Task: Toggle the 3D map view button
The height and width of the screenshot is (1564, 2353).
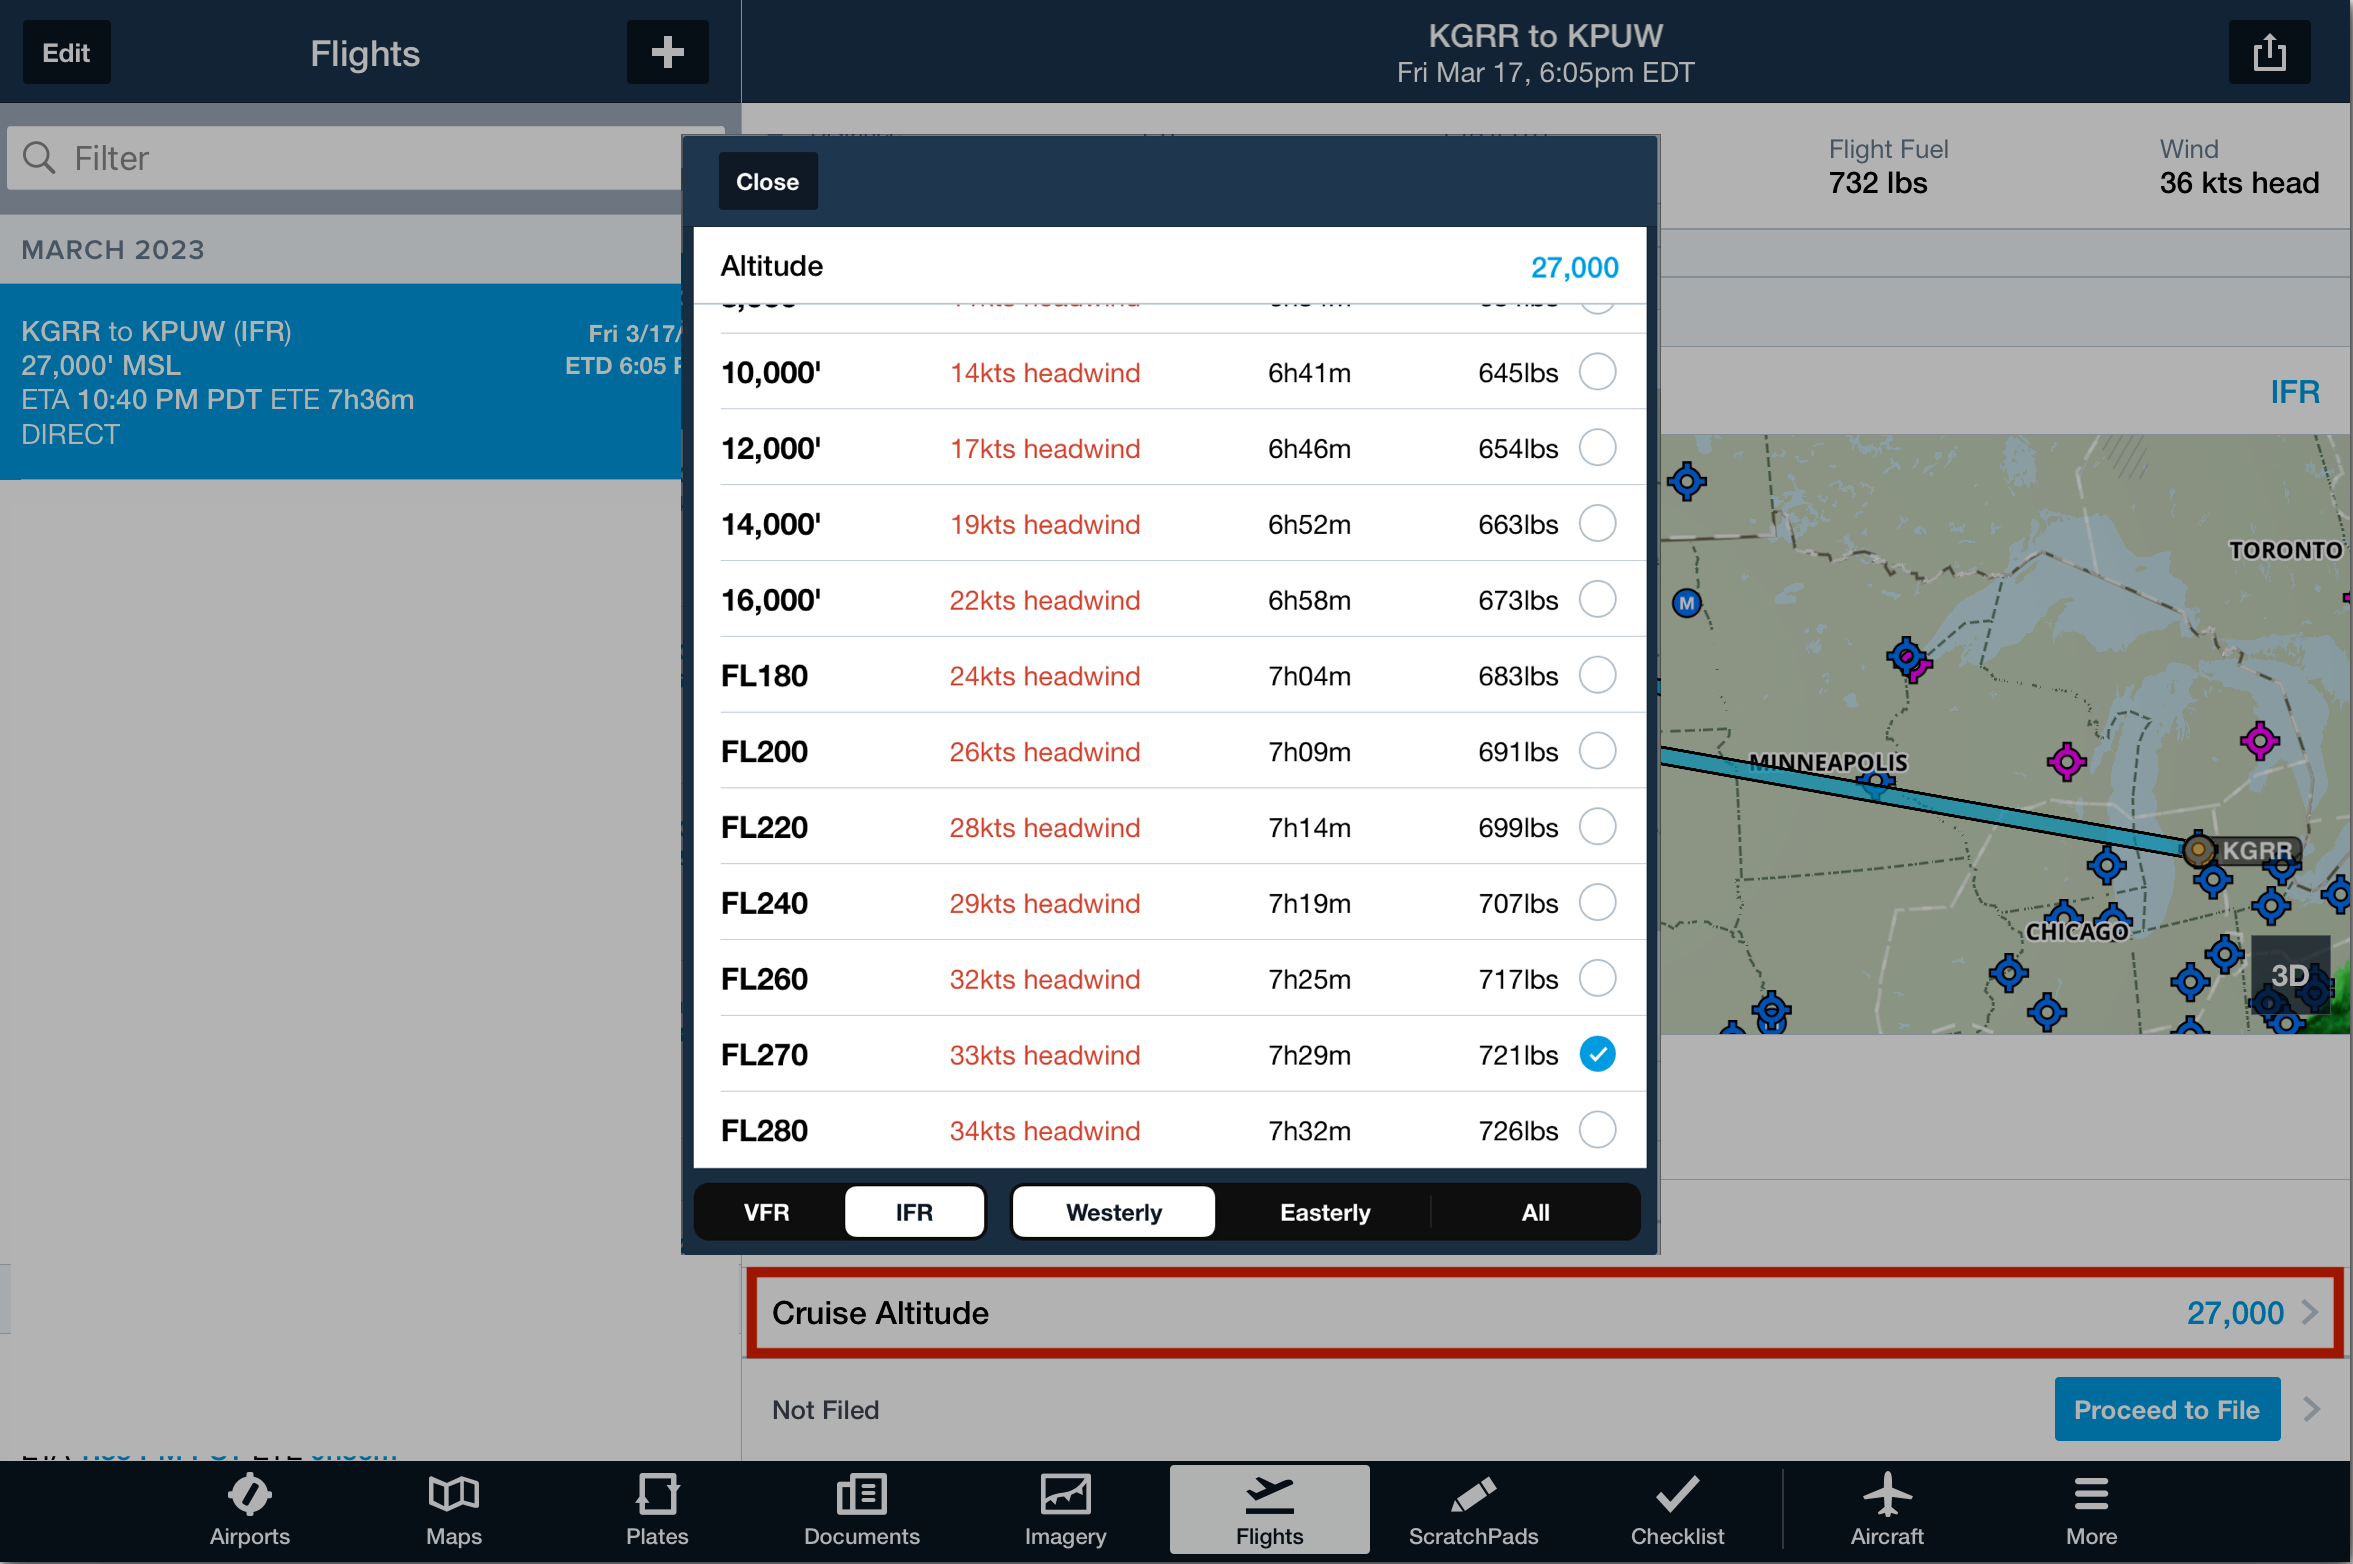Action: tap(2289, 975)
